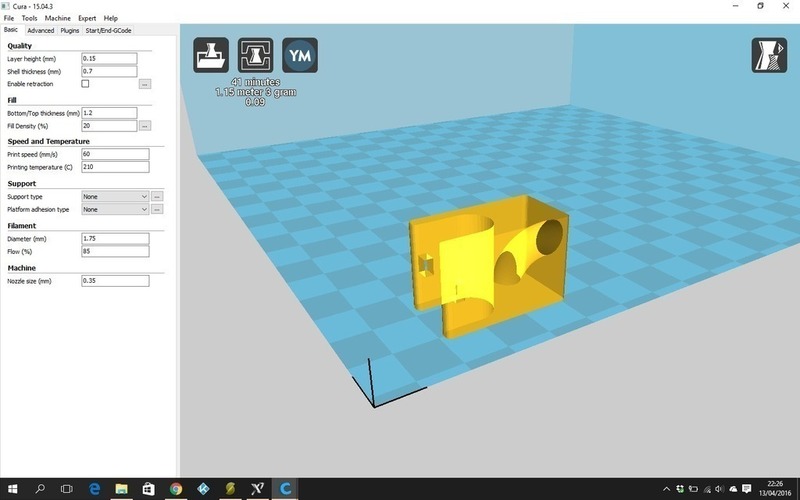This screenshot has height=500, width=800.
Task: Open Google Chrome from the taskbar
Action: (x=176, y=489)
